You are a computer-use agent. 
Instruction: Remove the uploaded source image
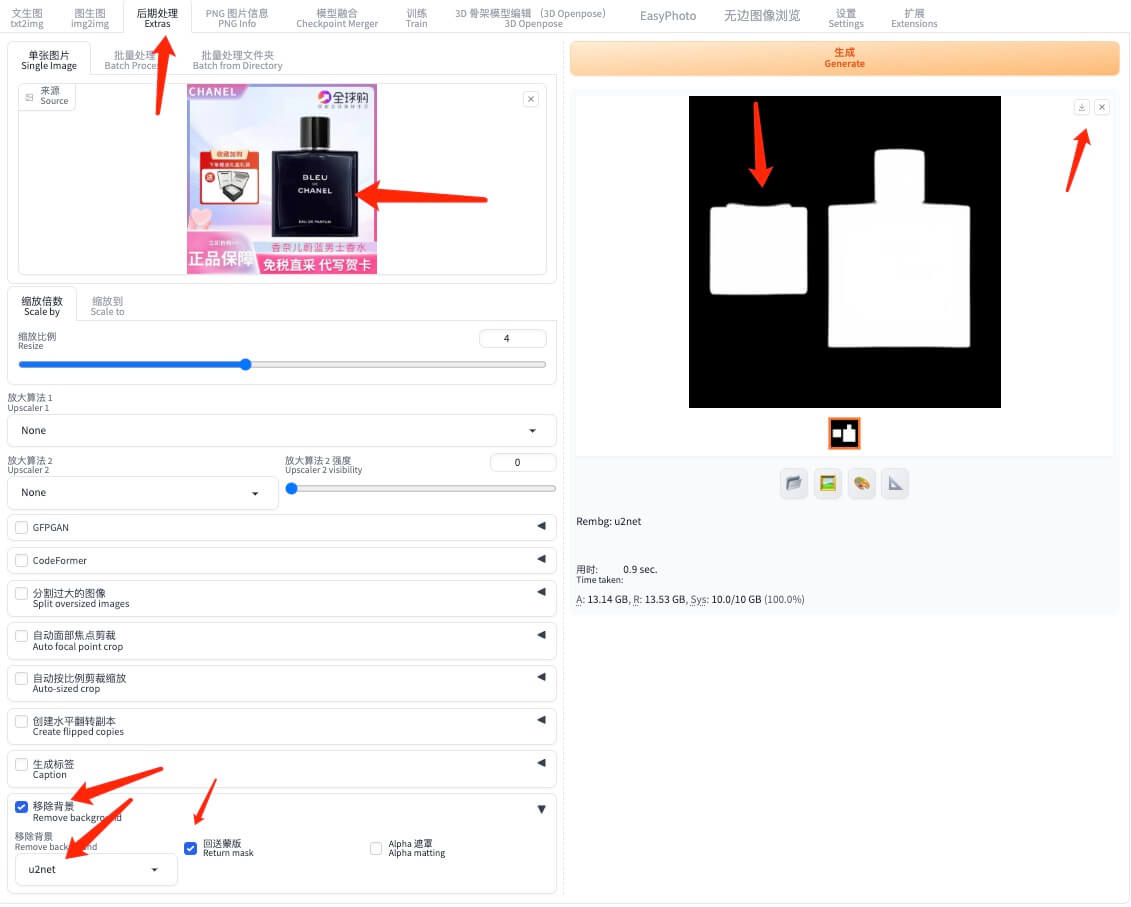click(531, 100)
